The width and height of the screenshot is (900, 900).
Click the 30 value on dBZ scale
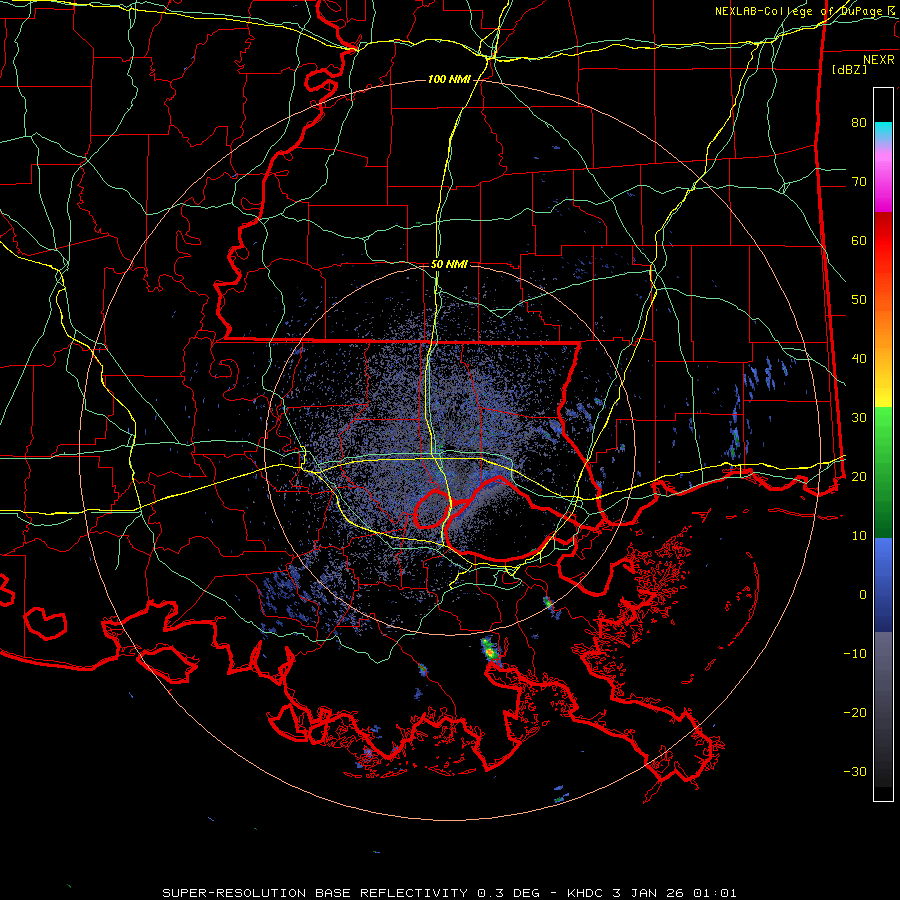pos(859,418)
